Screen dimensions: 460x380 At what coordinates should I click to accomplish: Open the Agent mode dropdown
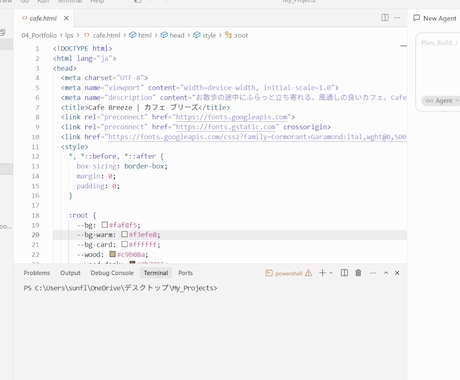pos(441,101)
